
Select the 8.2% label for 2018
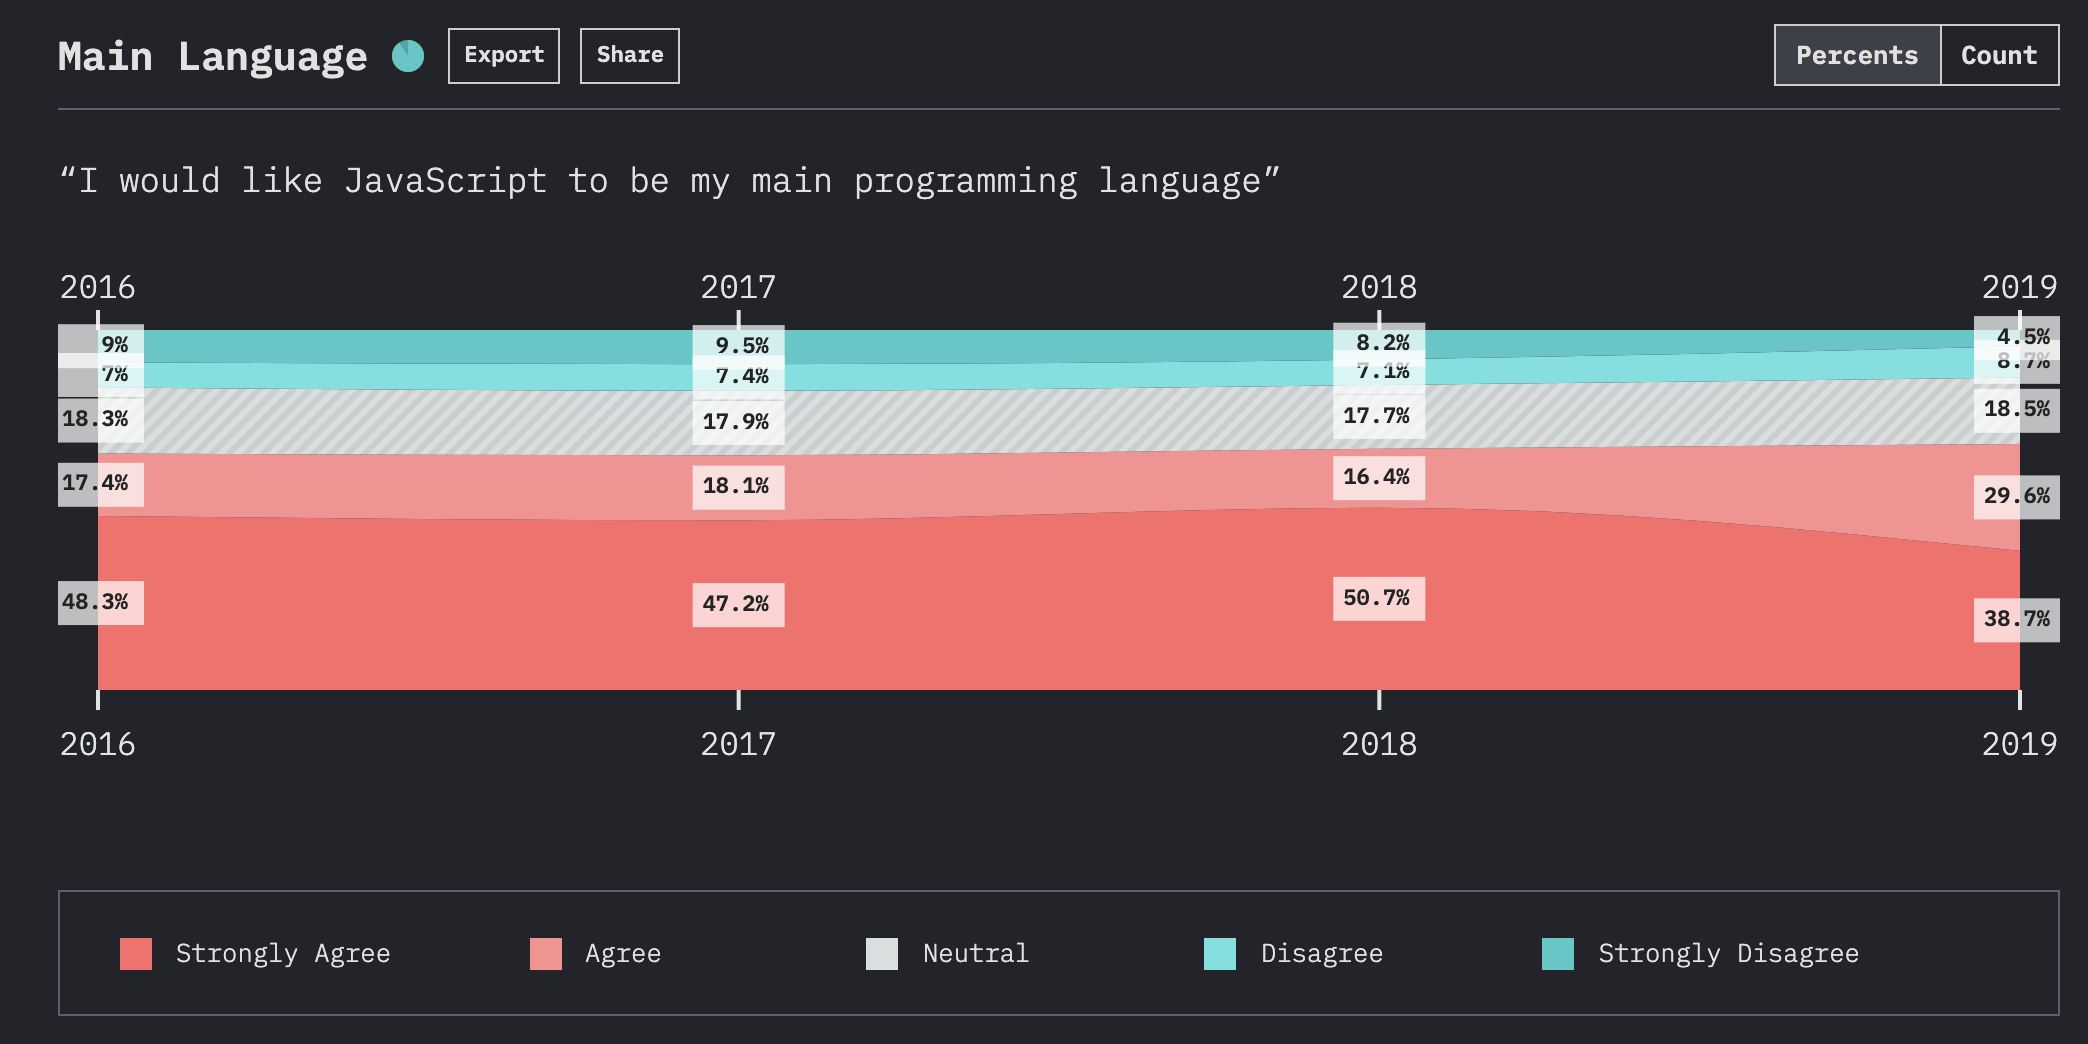[1379, 343]
